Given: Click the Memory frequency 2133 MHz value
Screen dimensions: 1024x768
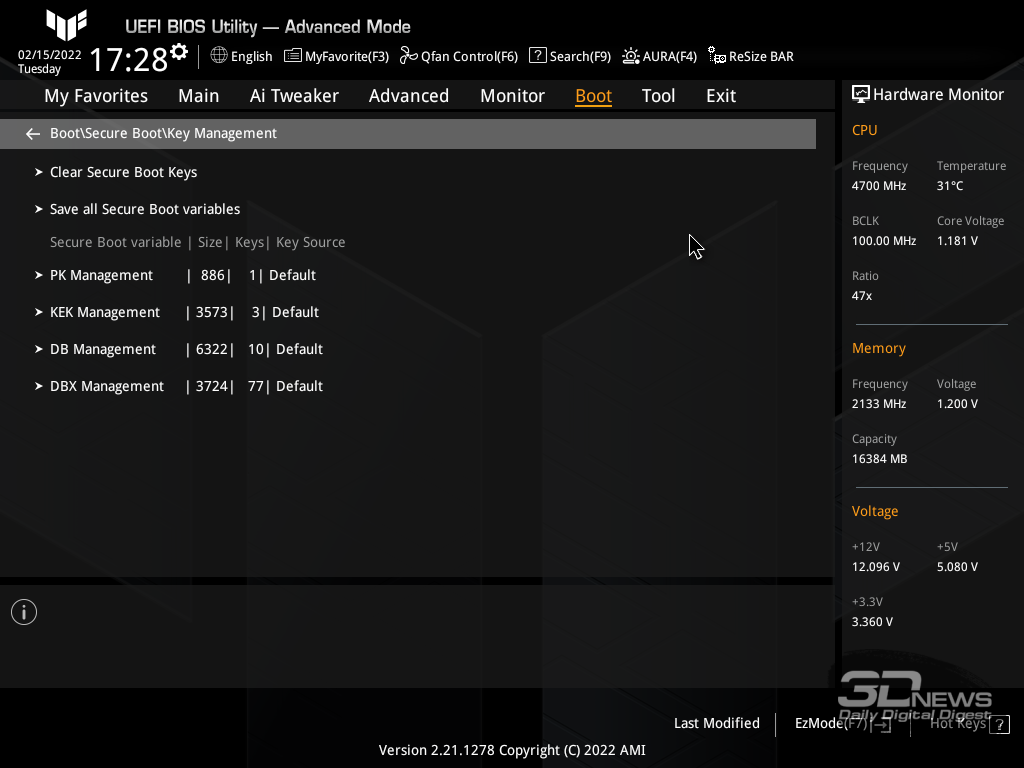Looking at the screenshot, I should pyautogui.click(x=878, y=404).
